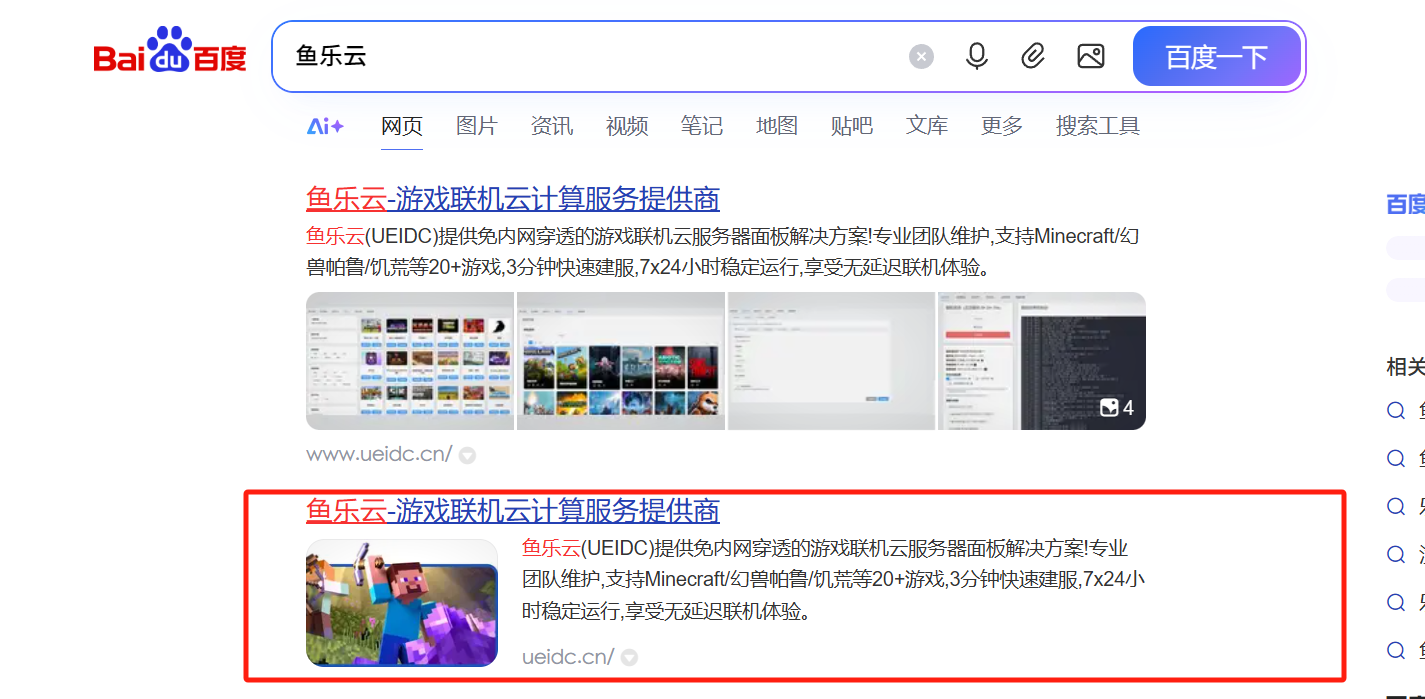Open first screenshot thumbnail showing game grid
Image resolution: width=1425 pixels, height=699 pixels.
(410, 361)
